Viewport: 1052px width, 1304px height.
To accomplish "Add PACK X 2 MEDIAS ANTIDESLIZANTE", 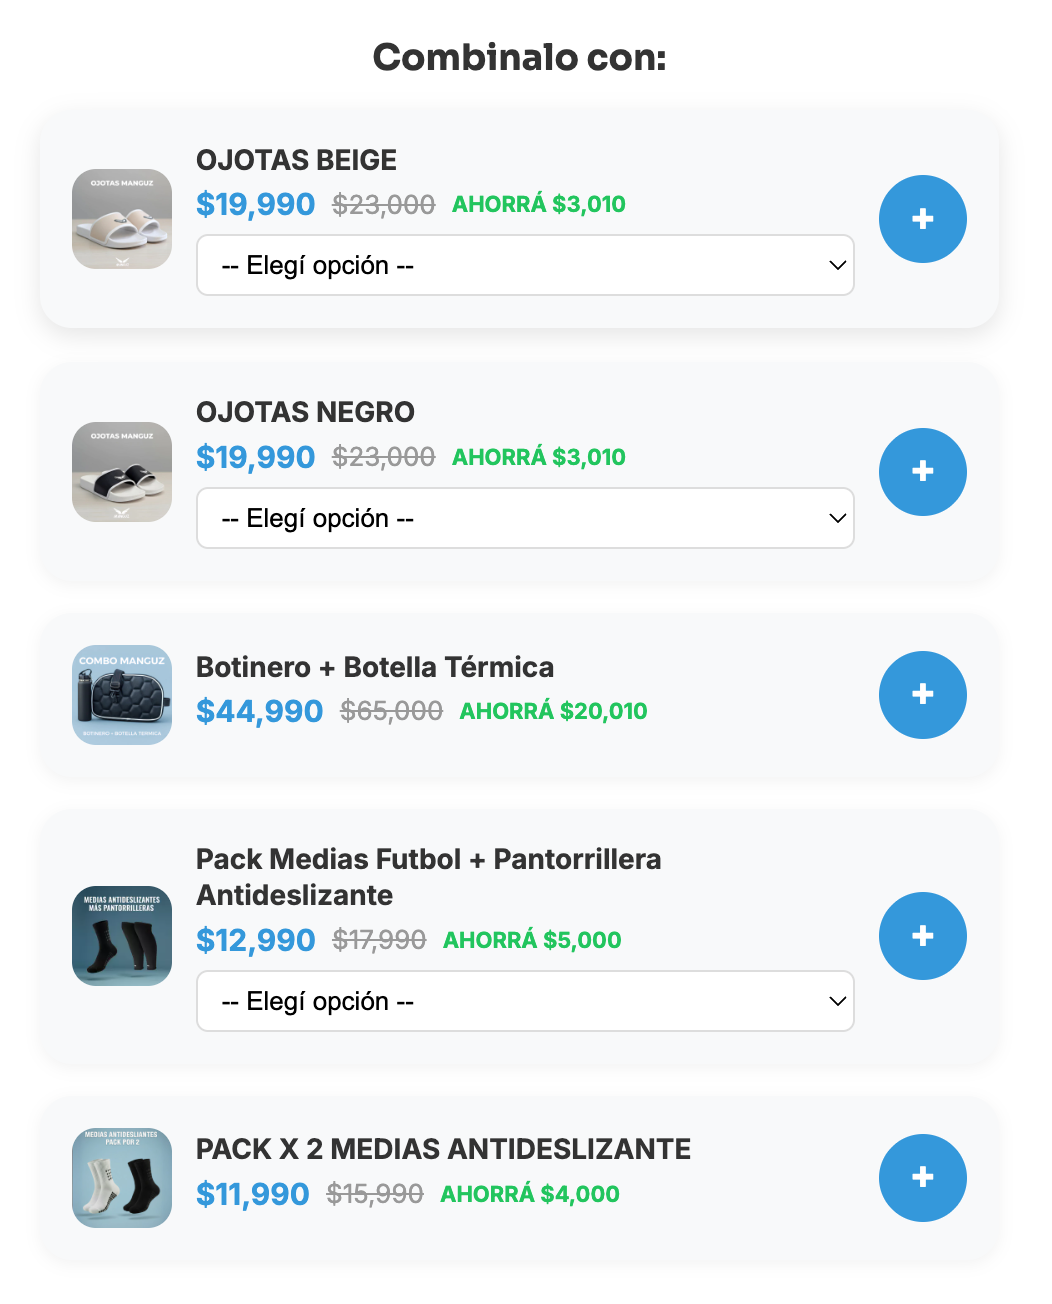I will pyautogui.click(x=922, y=1178).
